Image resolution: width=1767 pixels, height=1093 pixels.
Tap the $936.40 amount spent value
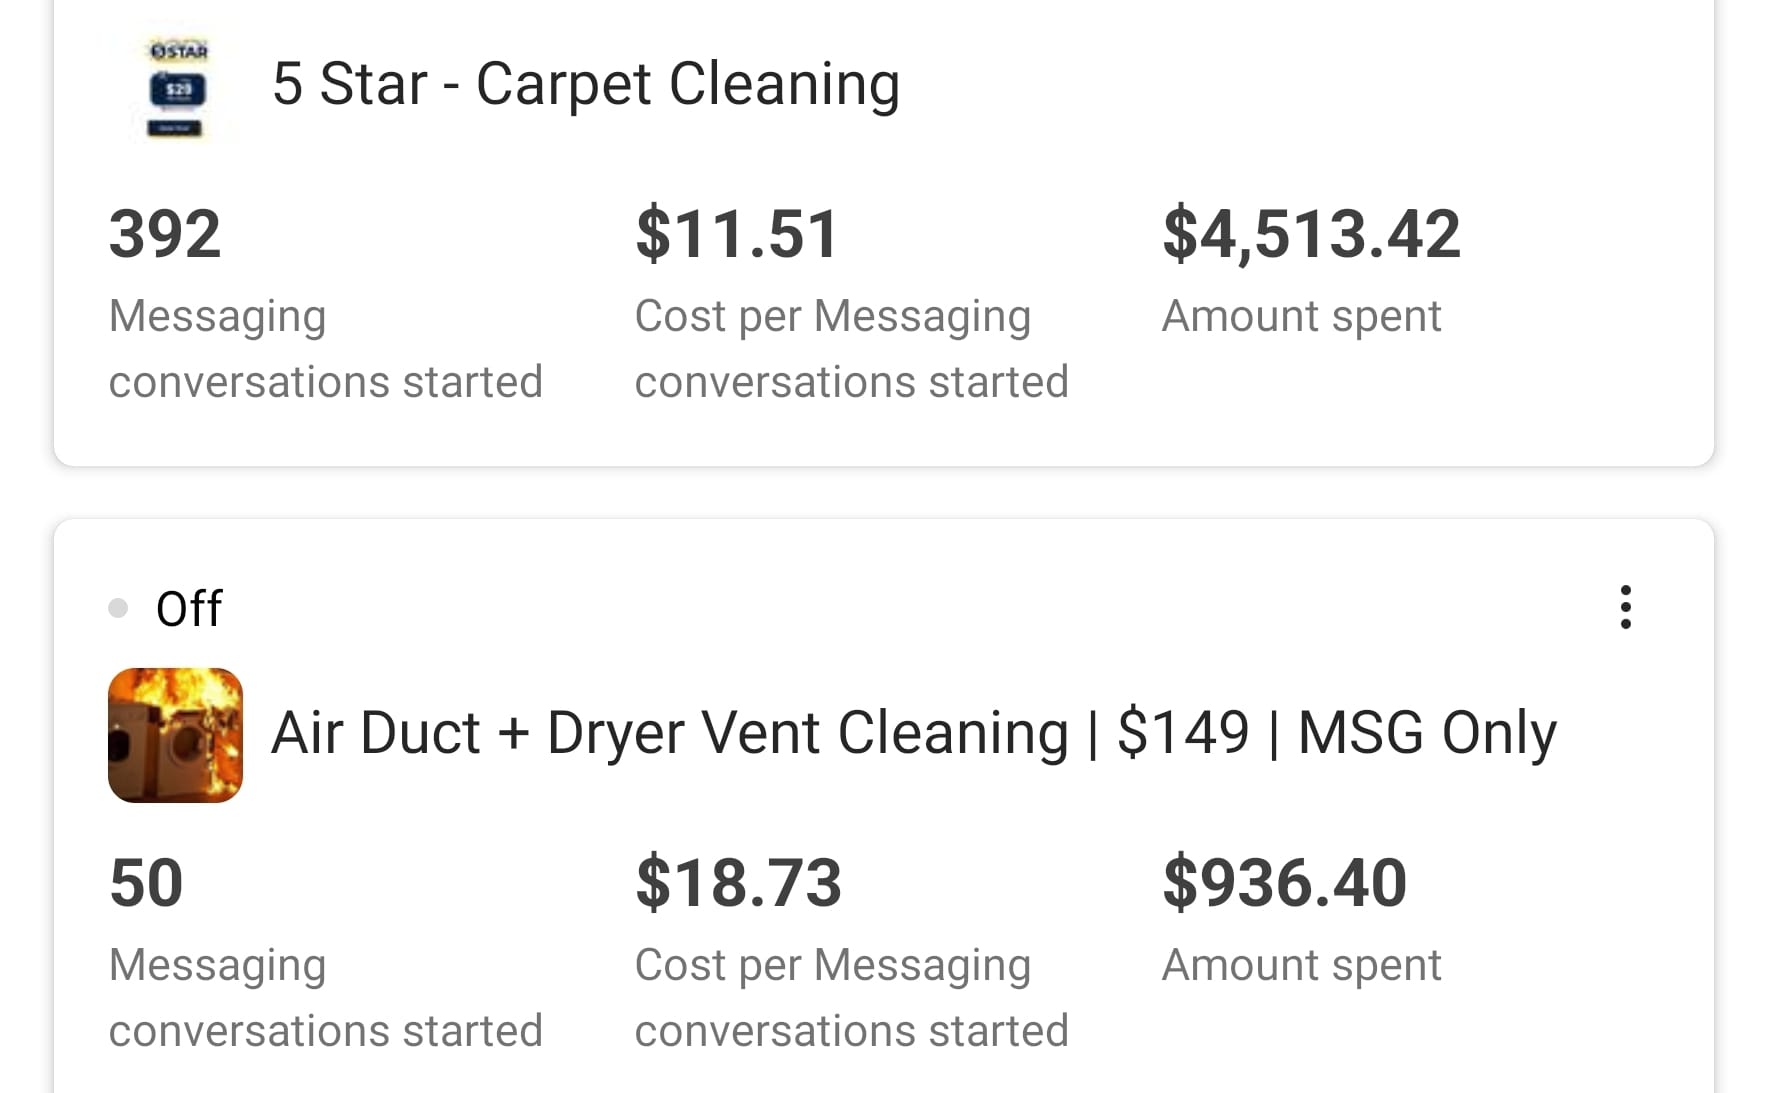[x=1284, y=883]
